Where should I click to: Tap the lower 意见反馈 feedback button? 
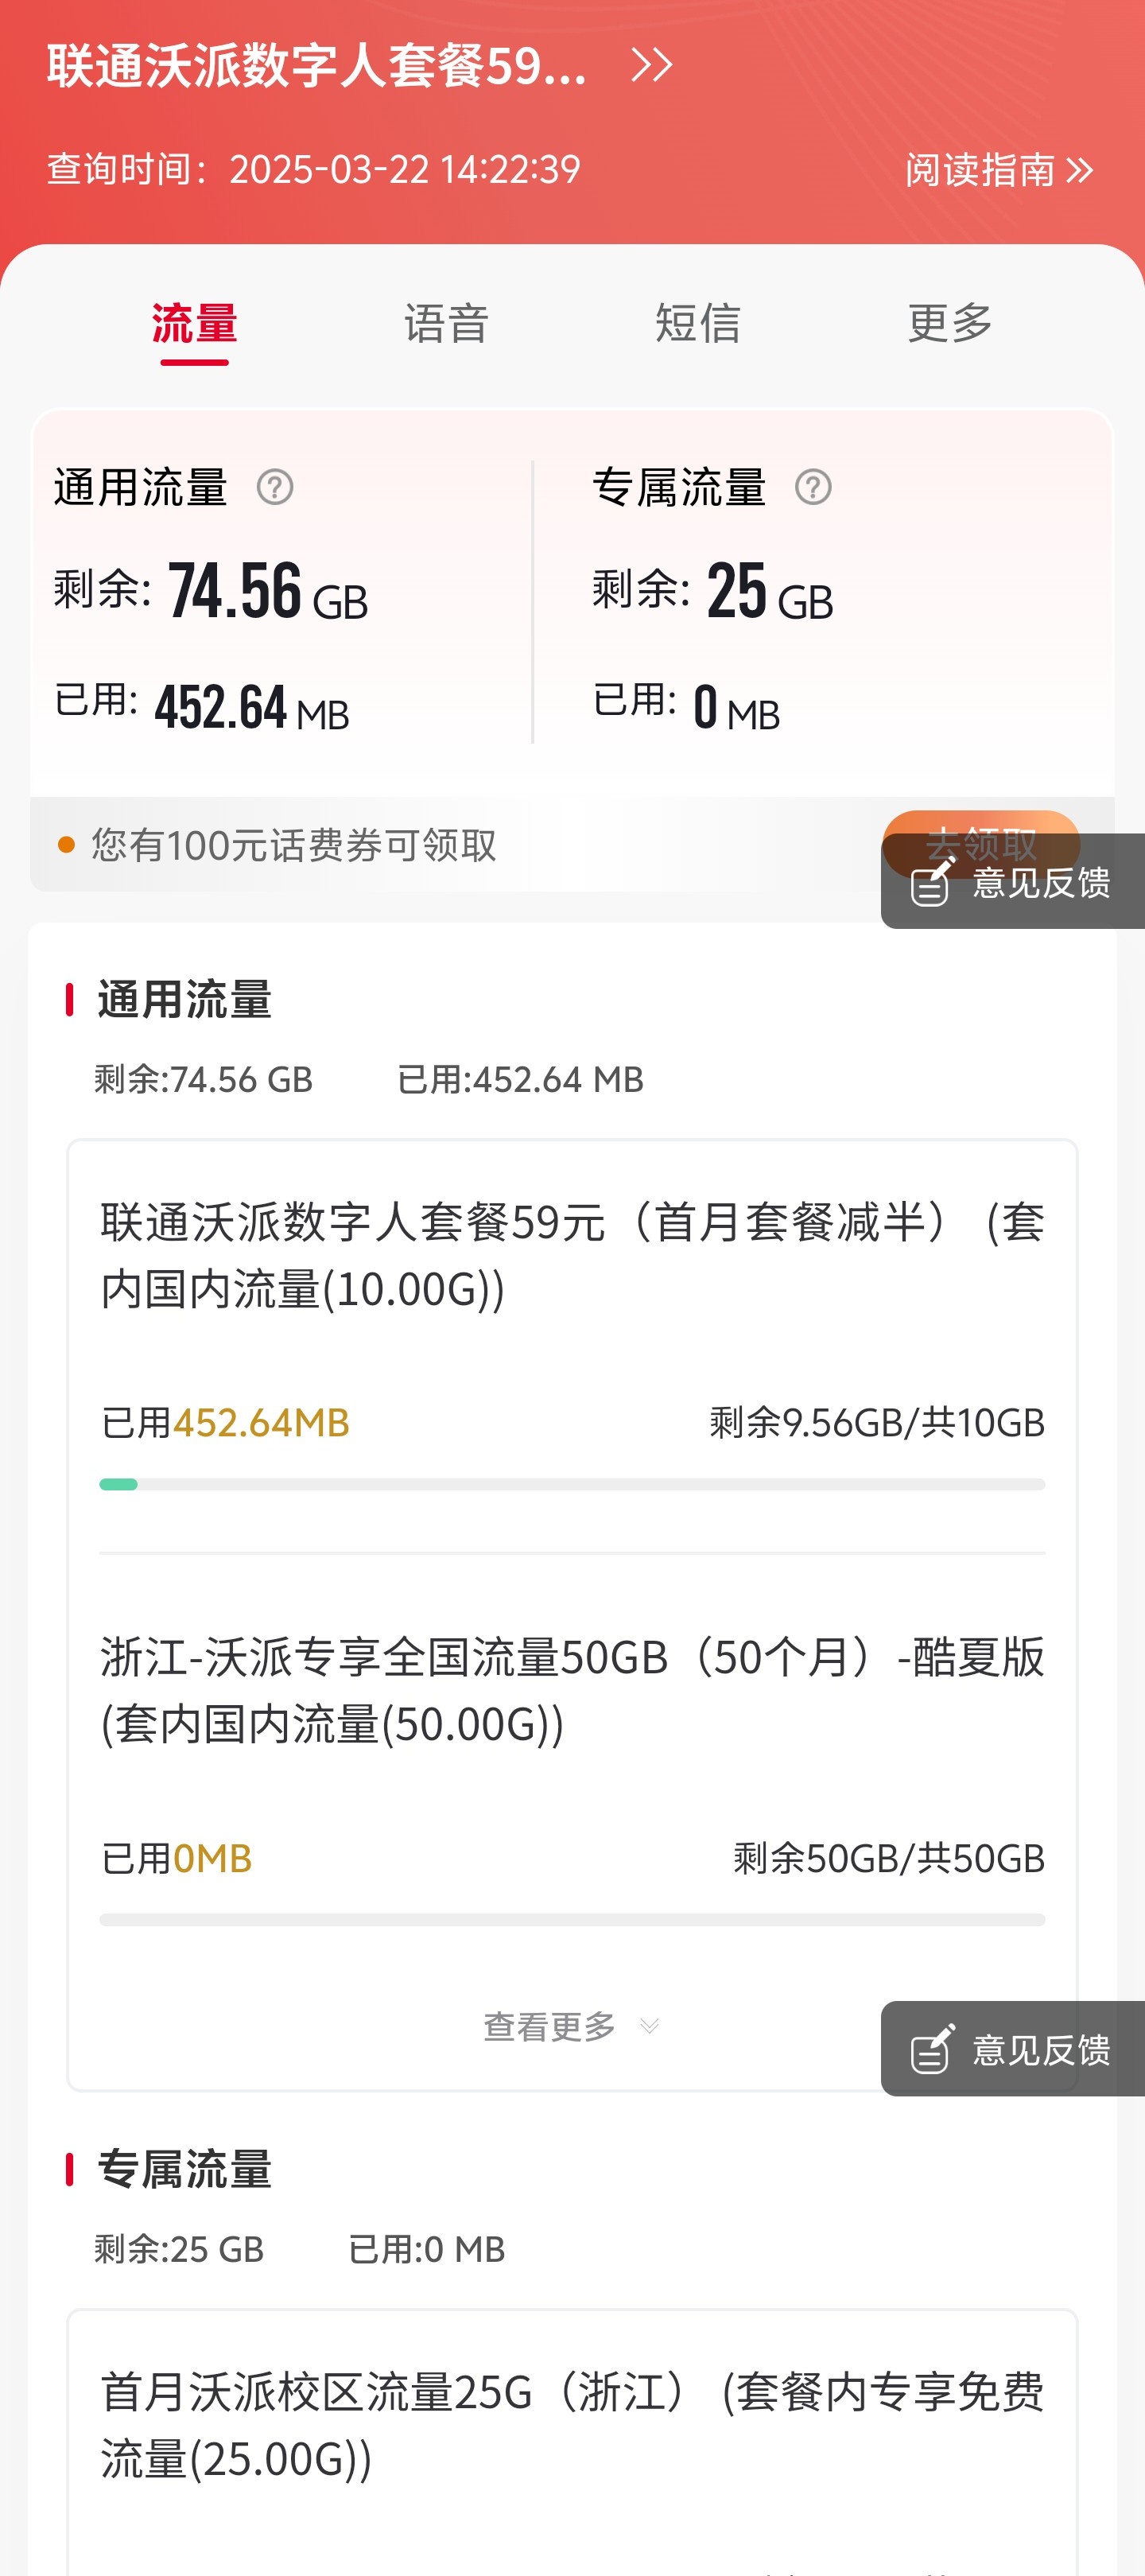point(1012,2049)
